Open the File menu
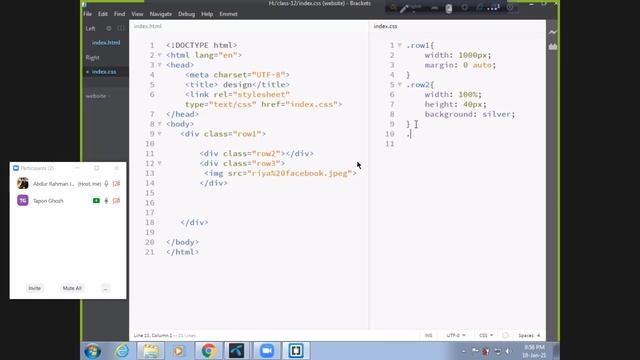This screenshot has height=360, width=640. 88,14
